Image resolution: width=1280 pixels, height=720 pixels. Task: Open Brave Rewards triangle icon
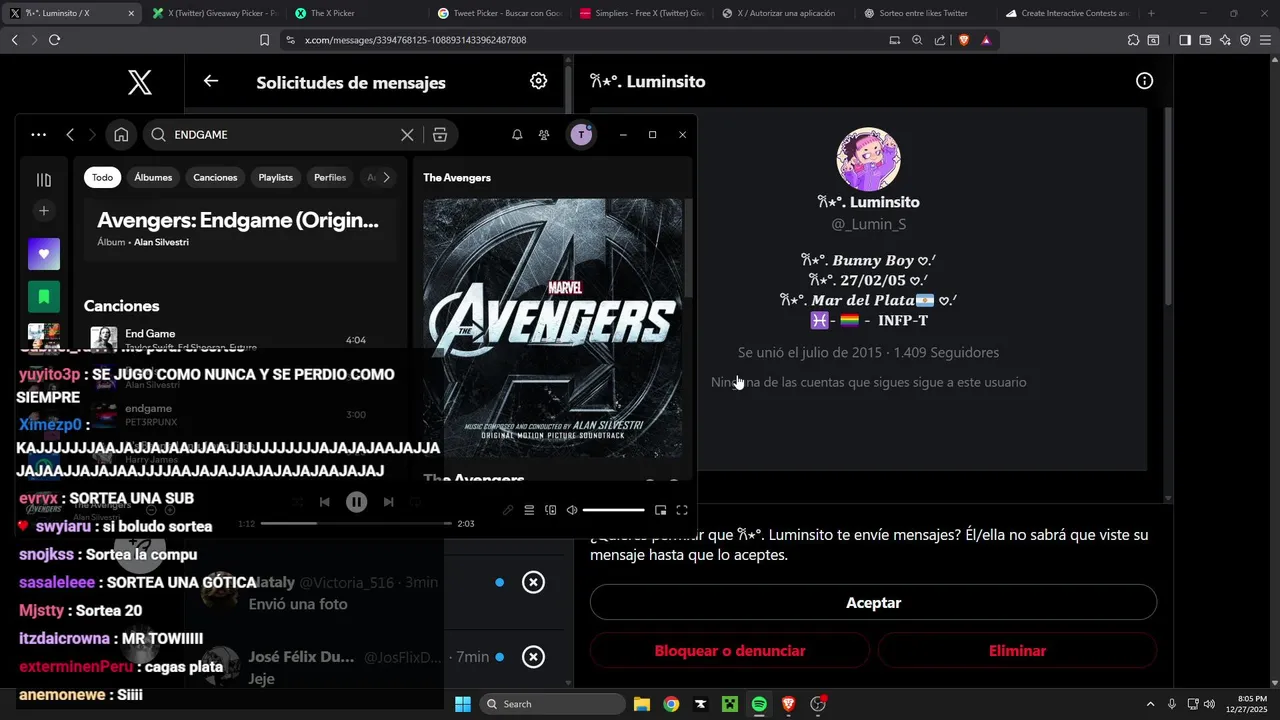click(986, 40)
